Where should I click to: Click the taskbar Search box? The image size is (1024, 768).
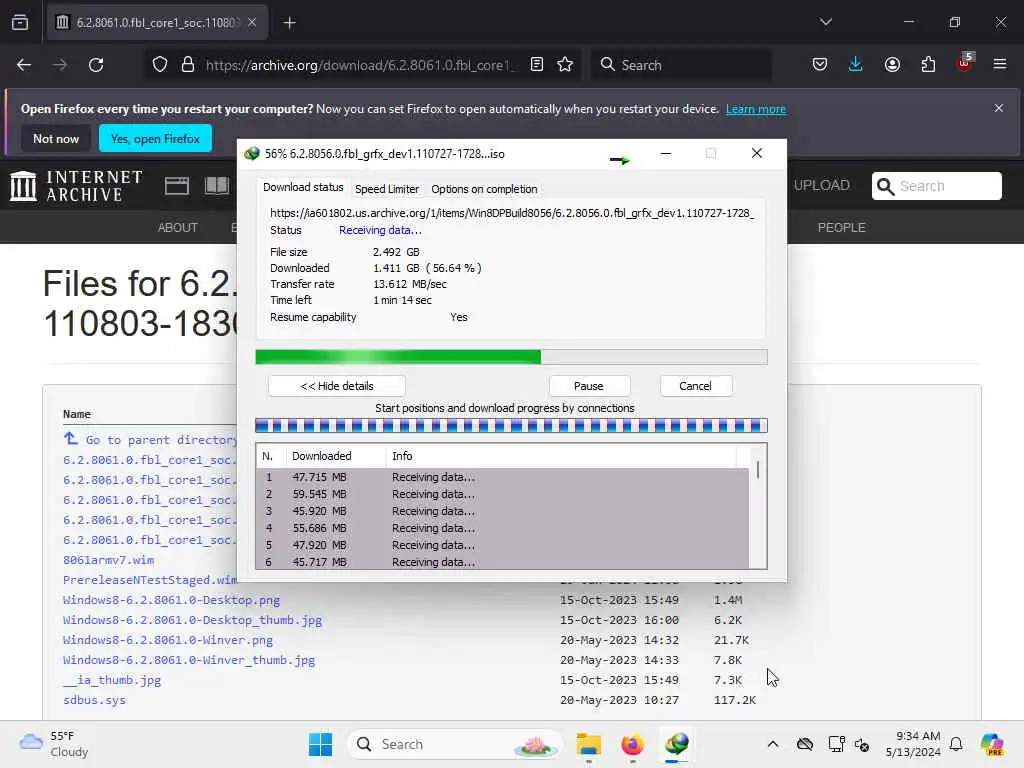(455, 744)
